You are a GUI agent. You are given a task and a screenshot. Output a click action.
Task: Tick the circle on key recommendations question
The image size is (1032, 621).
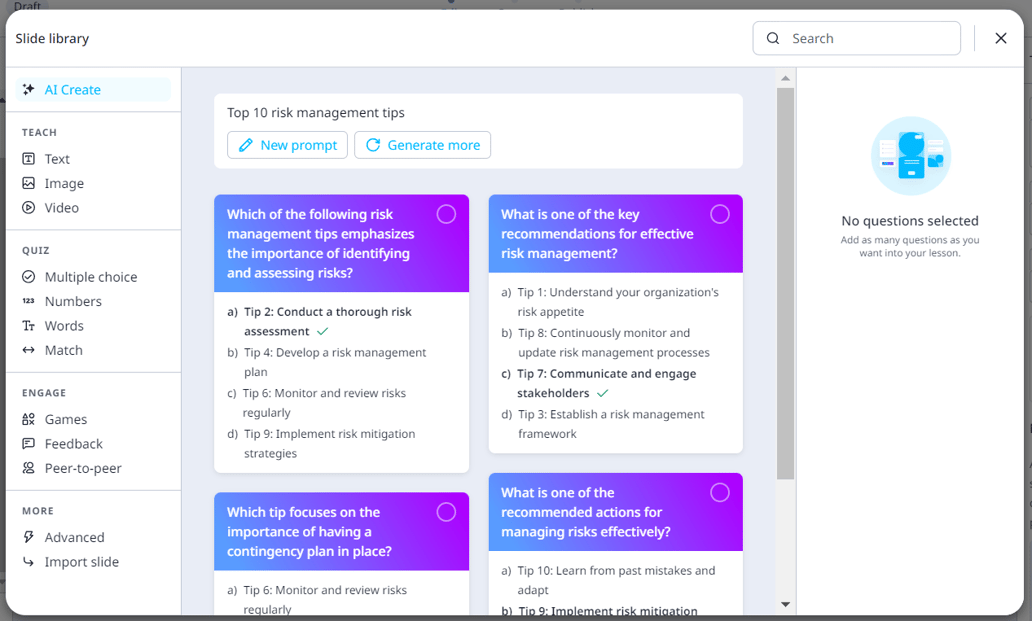(719, 214)
